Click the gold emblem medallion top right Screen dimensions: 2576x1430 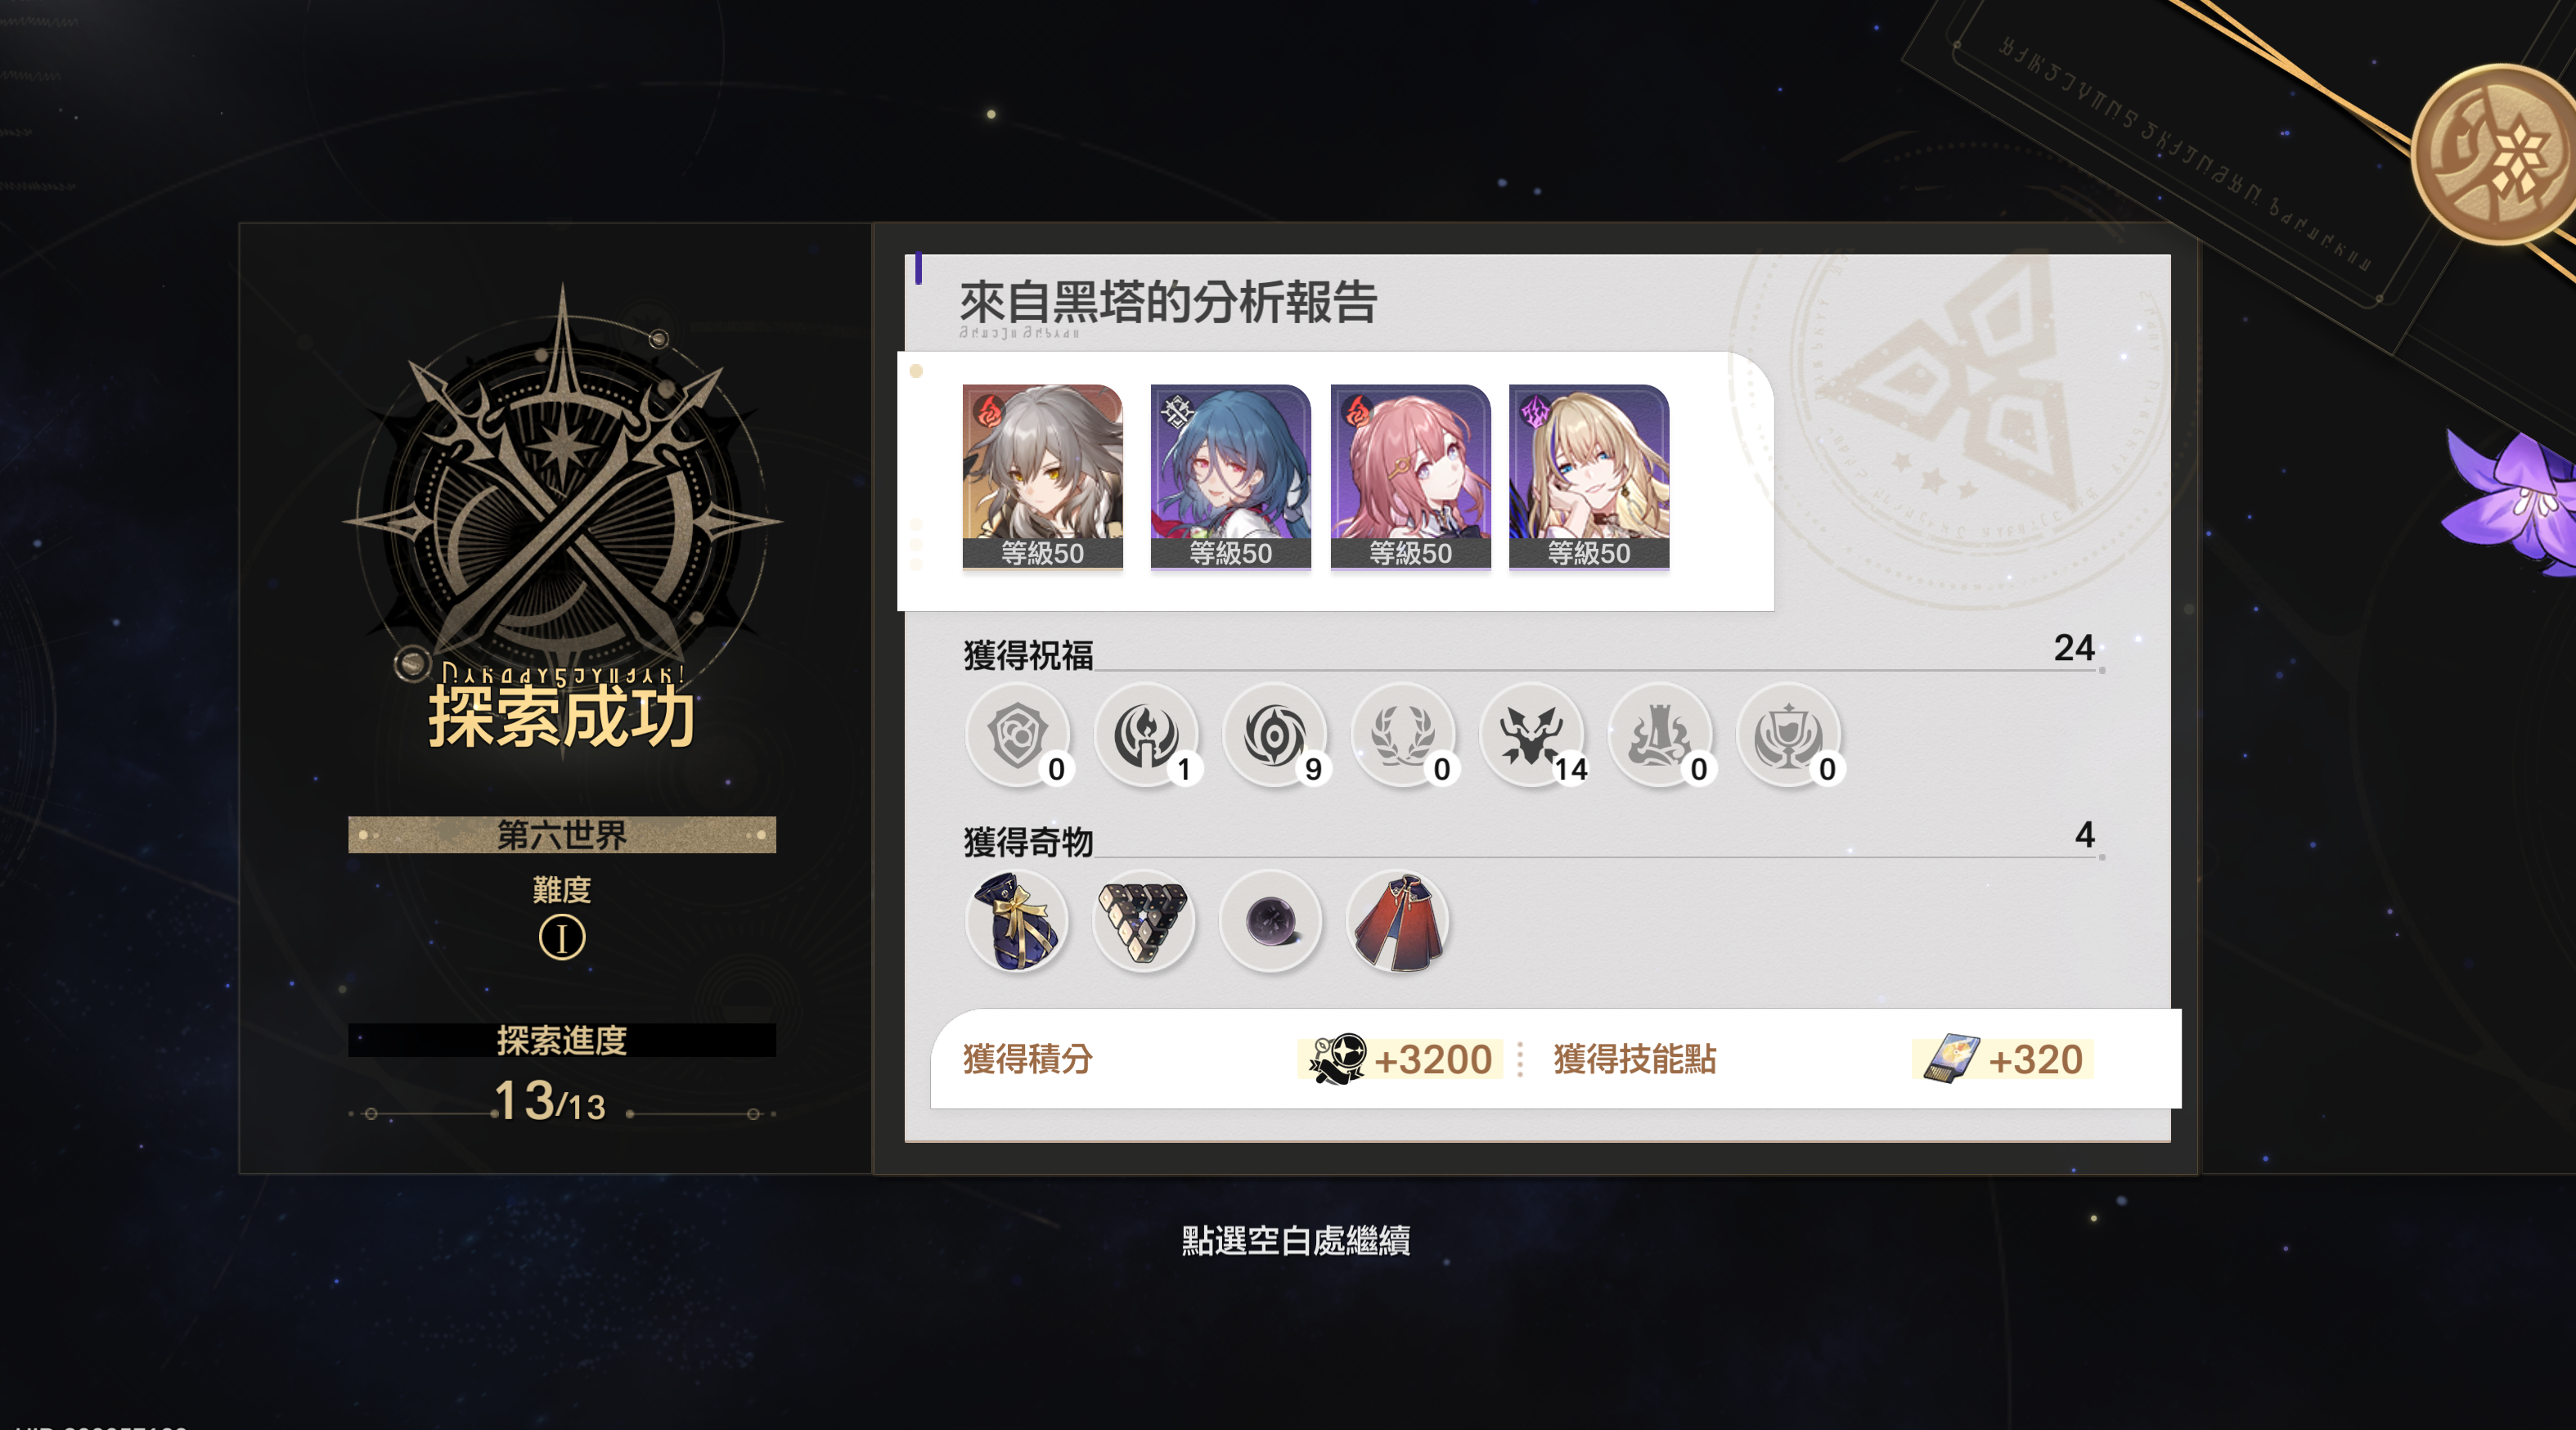[2494, 155]
